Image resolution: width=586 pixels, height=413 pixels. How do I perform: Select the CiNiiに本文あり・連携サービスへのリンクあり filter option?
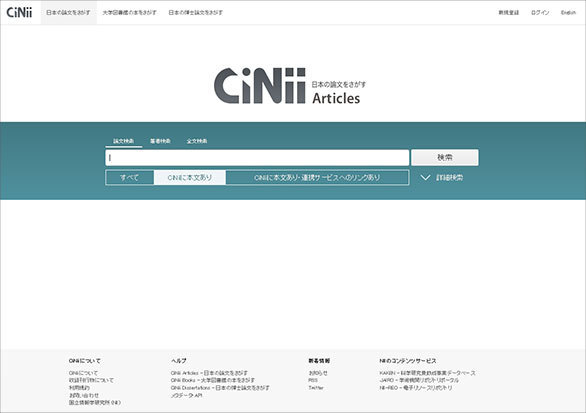[x=317, y=178]
